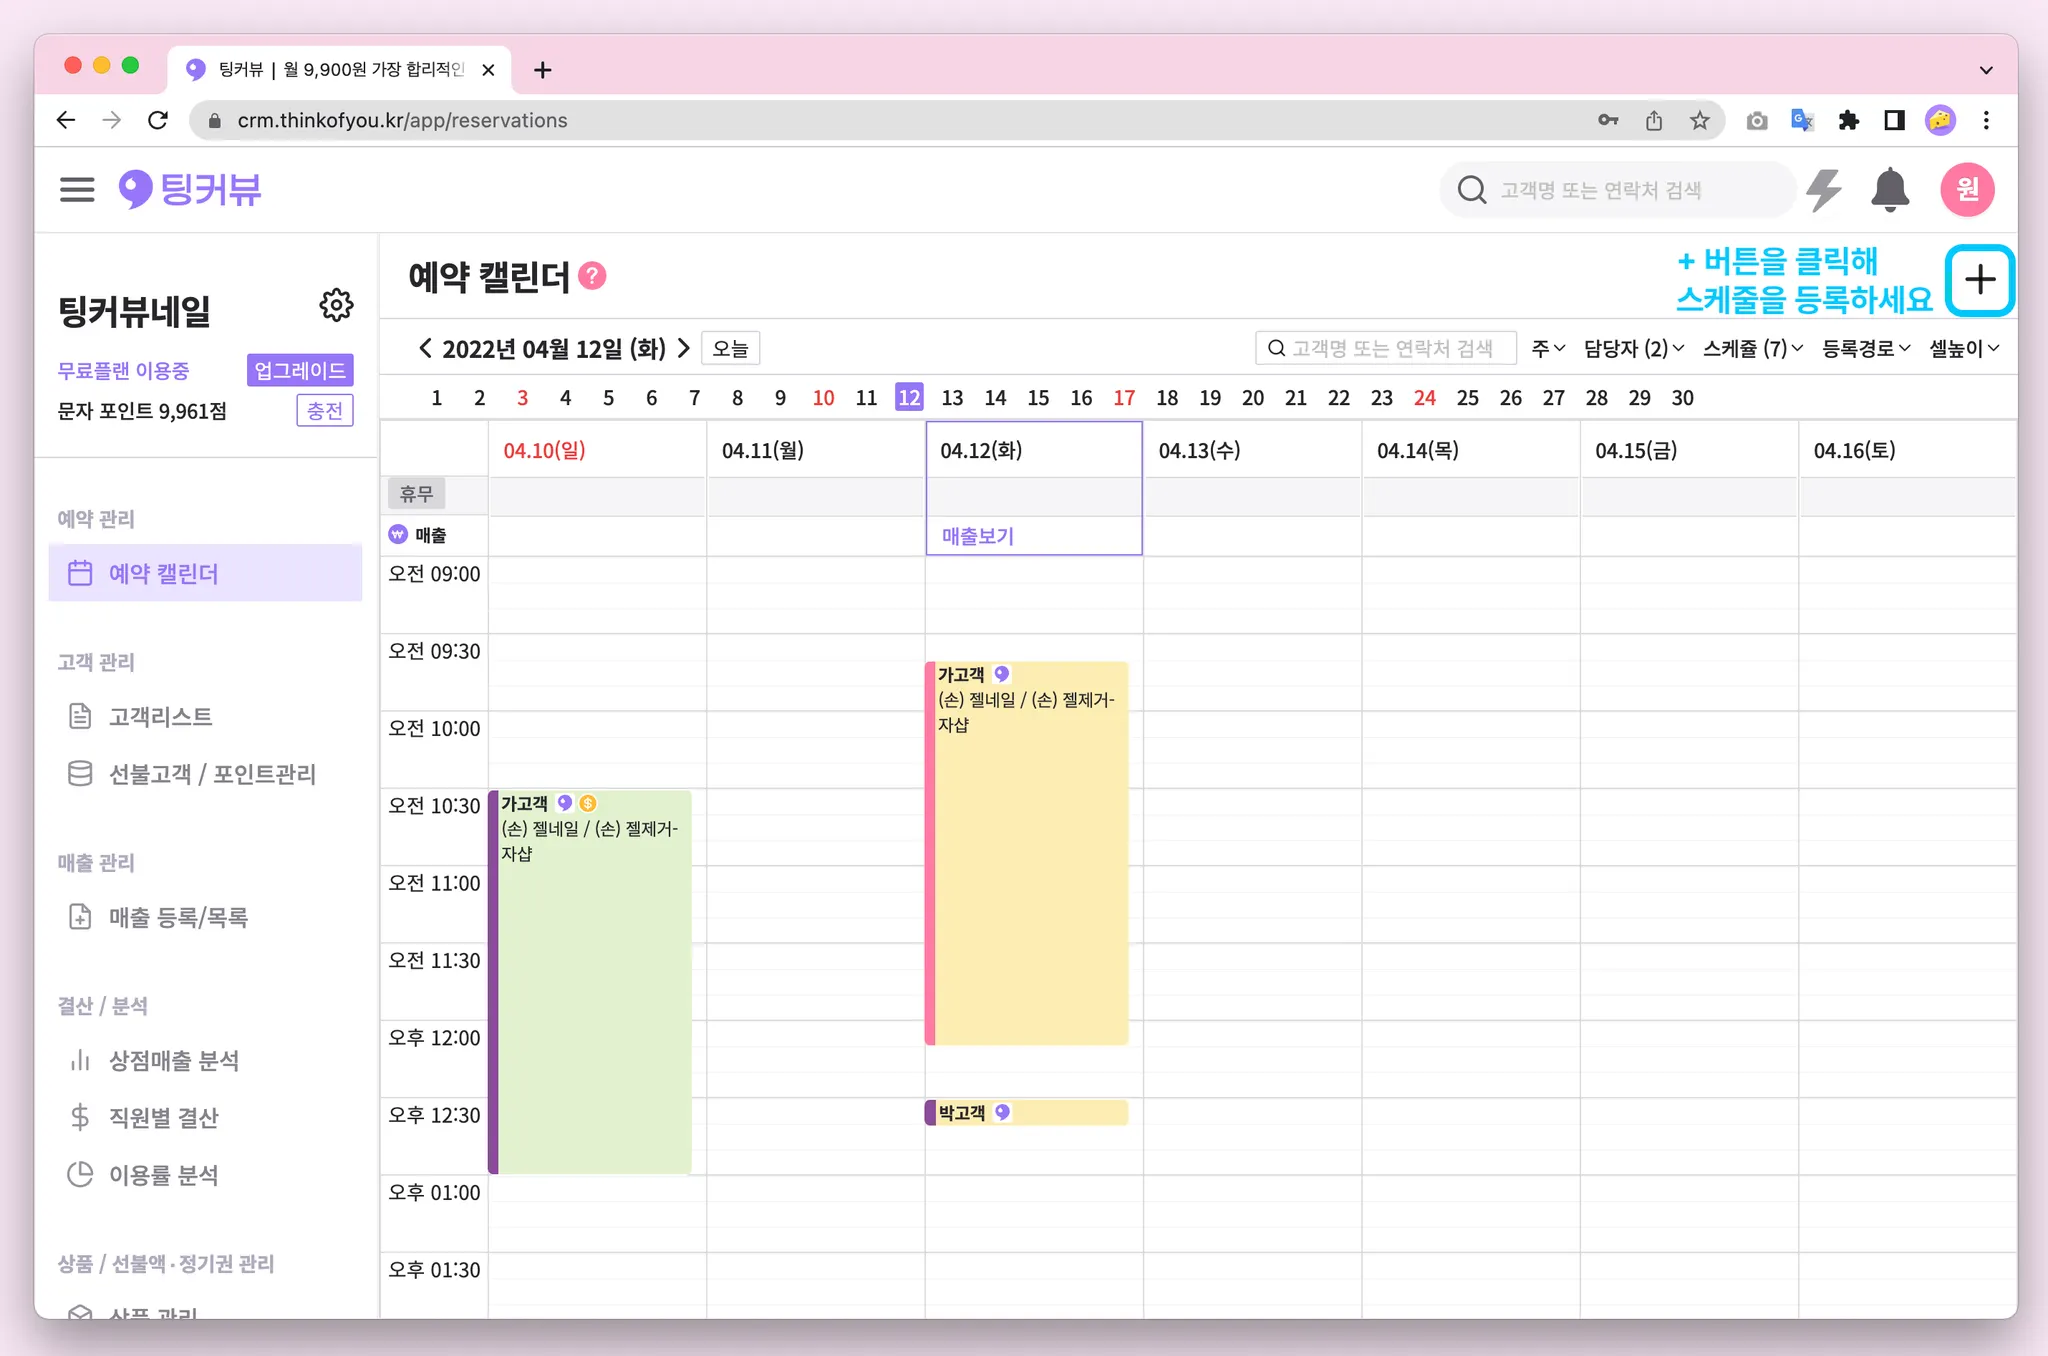
Task: Open 고객리스트 in the sidebar
Action: [x=160, y=716]
